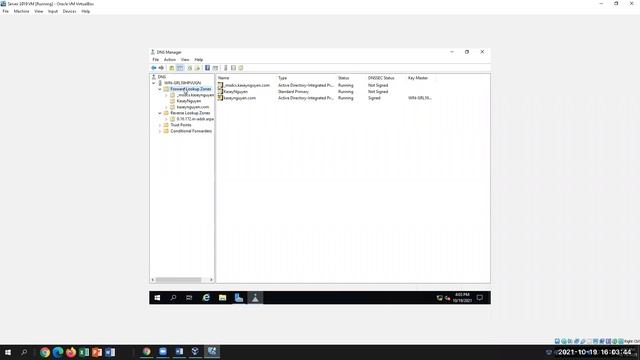This screenshot has height=360, width=640.
Task: Expand Conditional Forwarders node
Action: tap(160, 131)
